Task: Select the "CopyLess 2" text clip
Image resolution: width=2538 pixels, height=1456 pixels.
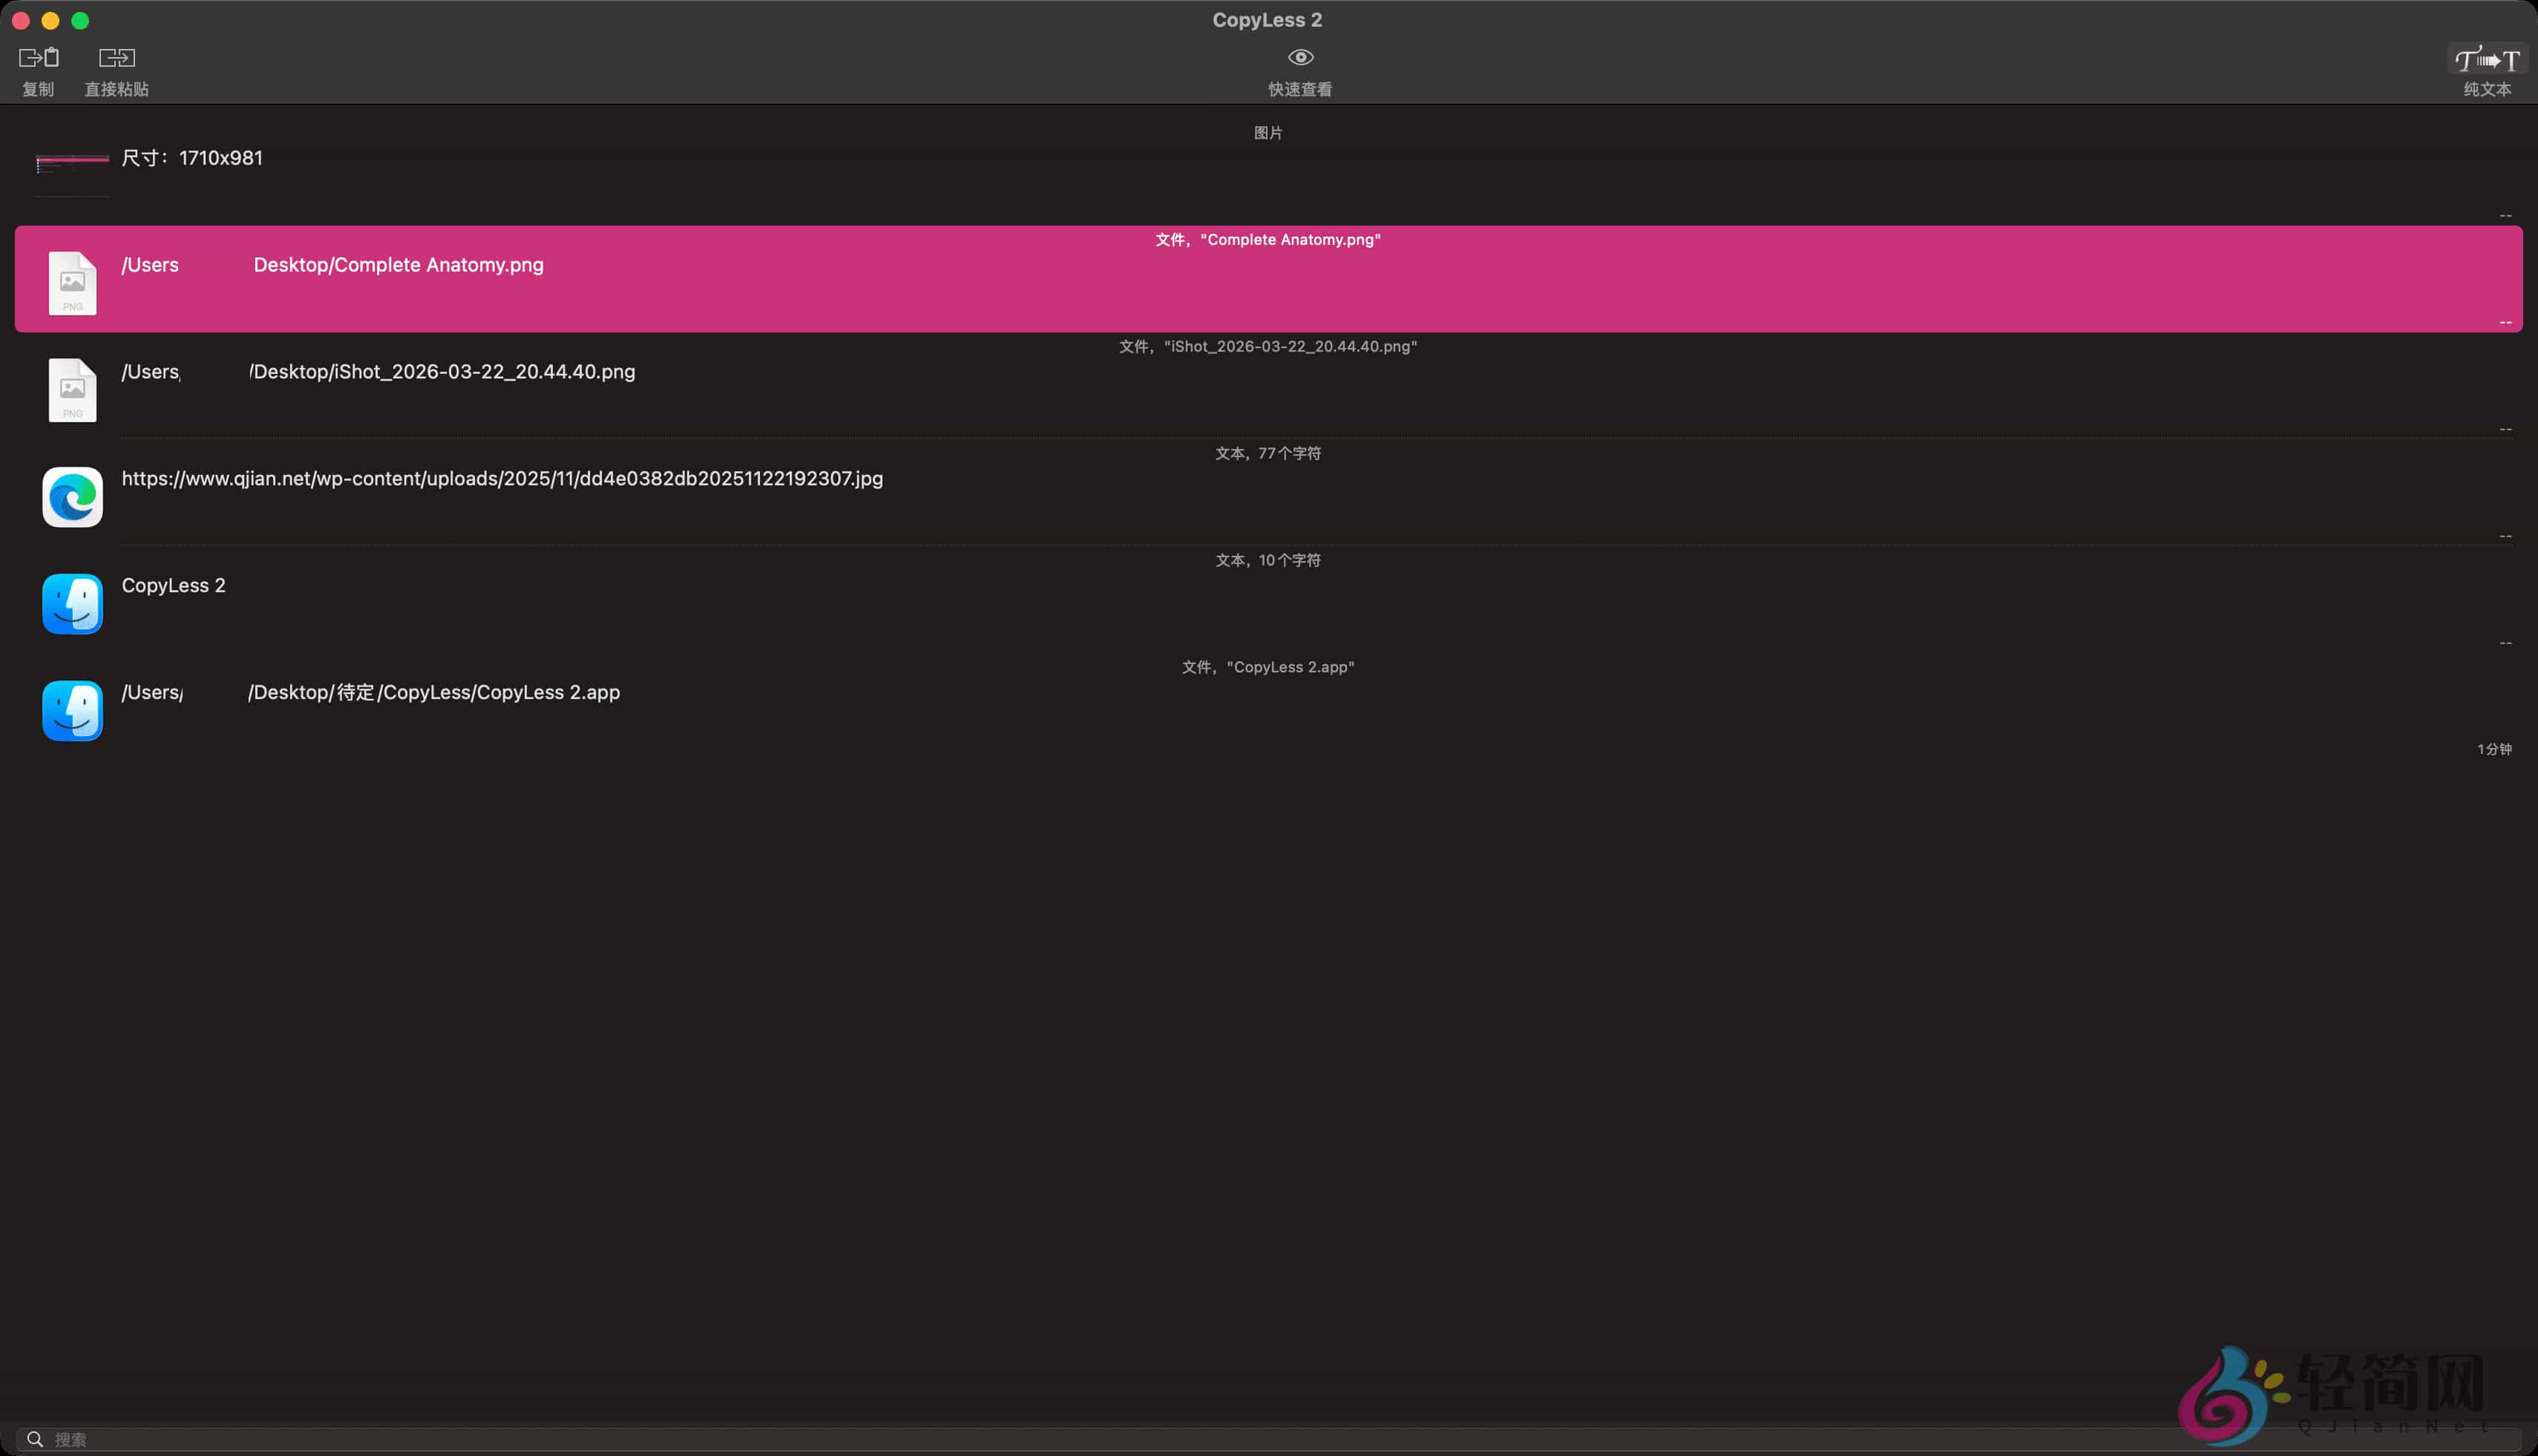Action: coord(174,586)
